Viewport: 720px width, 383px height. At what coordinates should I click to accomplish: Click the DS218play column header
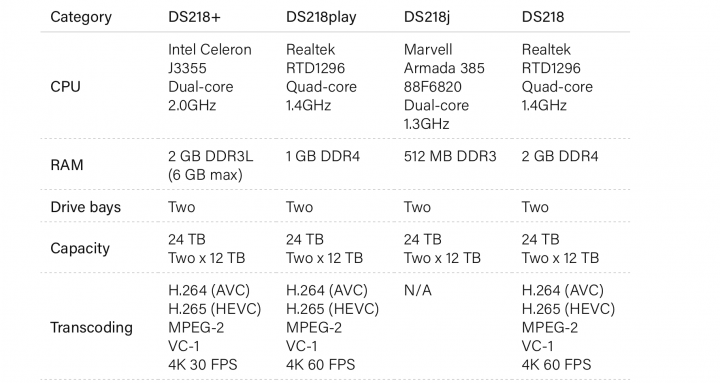click(321, 17)
